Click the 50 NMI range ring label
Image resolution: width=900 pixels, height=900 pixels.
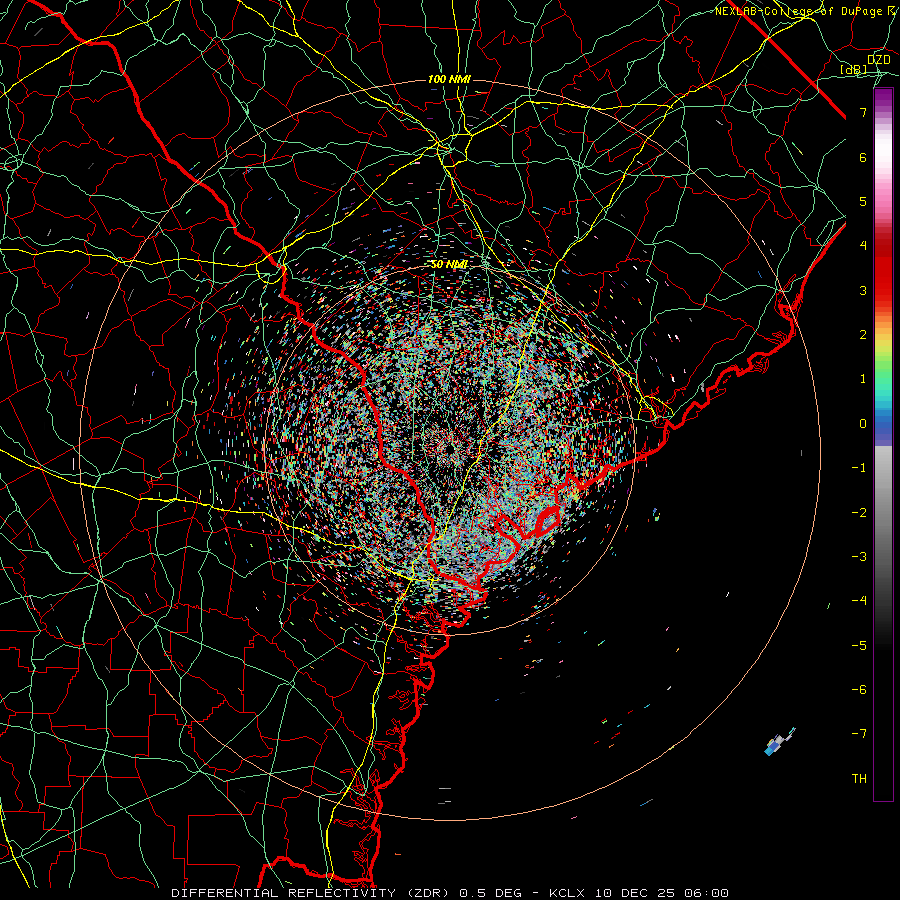coord(449,264)
